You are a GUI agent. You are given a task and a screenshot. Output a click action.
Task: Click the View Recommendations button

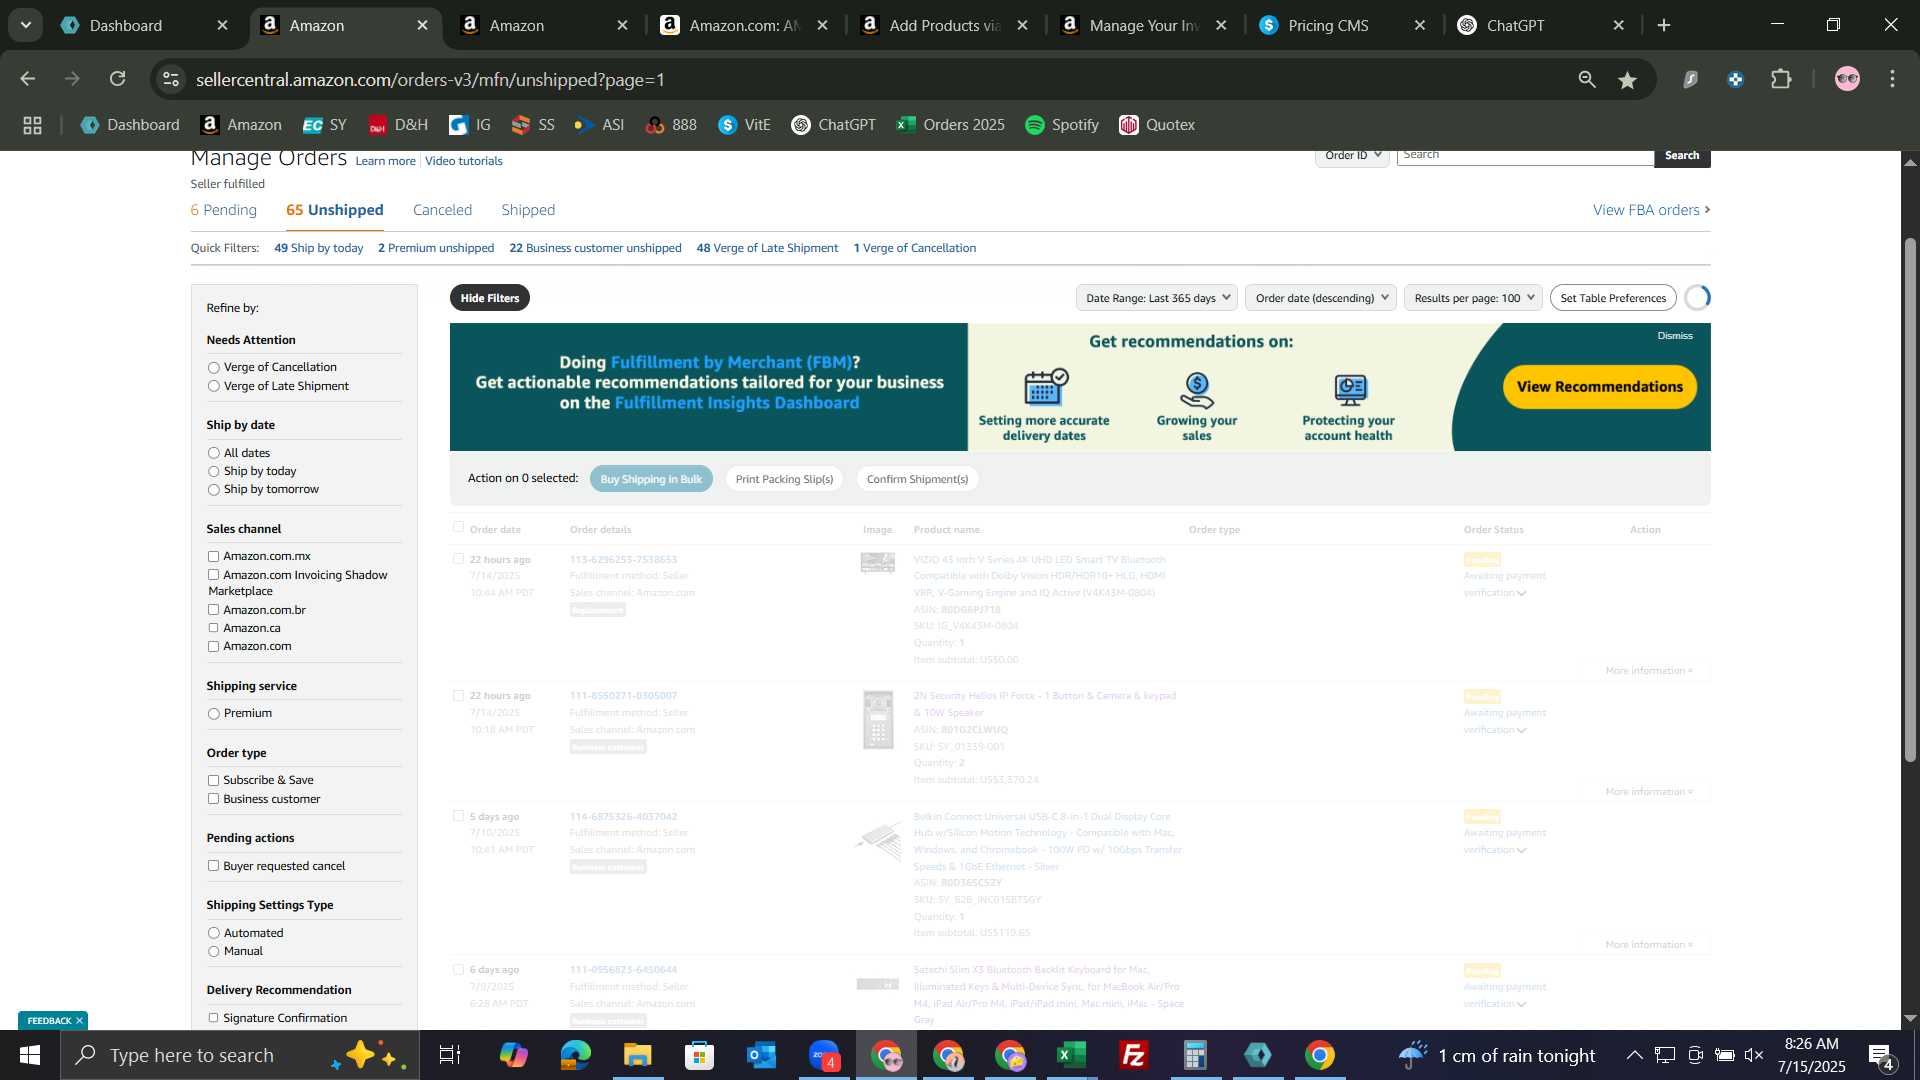[x=1599, y=387]
